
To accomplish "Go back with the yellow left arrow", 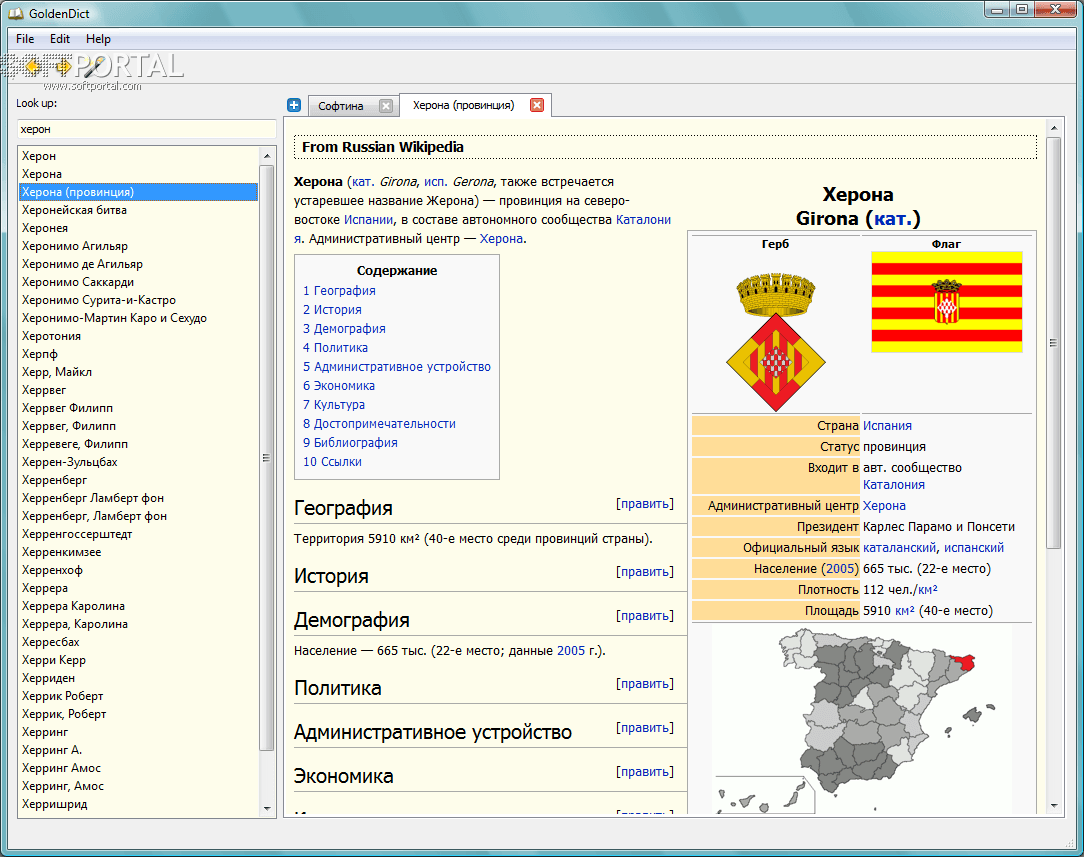I will [x=32, y=66].
